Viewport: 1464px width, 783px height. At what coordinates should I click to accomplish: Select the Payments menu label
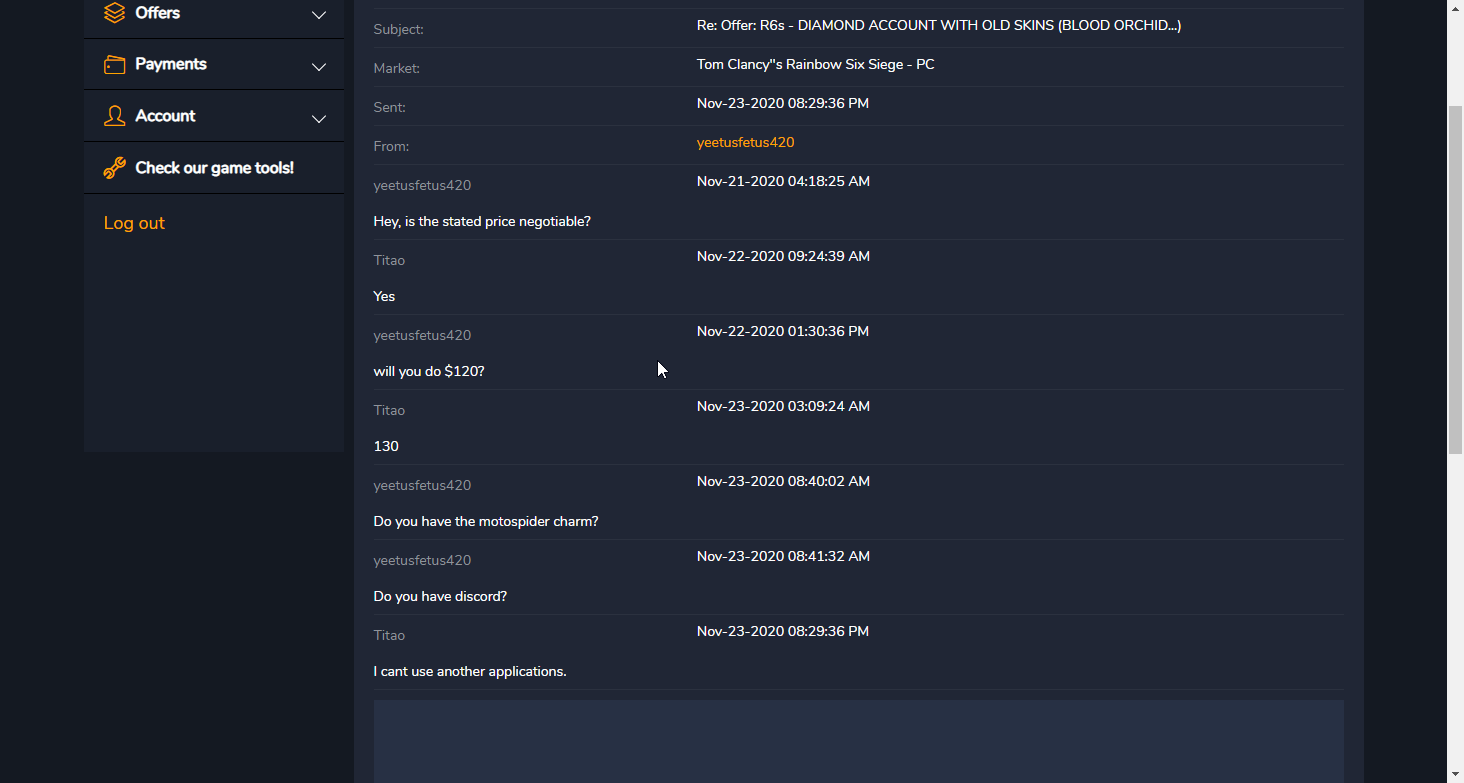[171, 64]
